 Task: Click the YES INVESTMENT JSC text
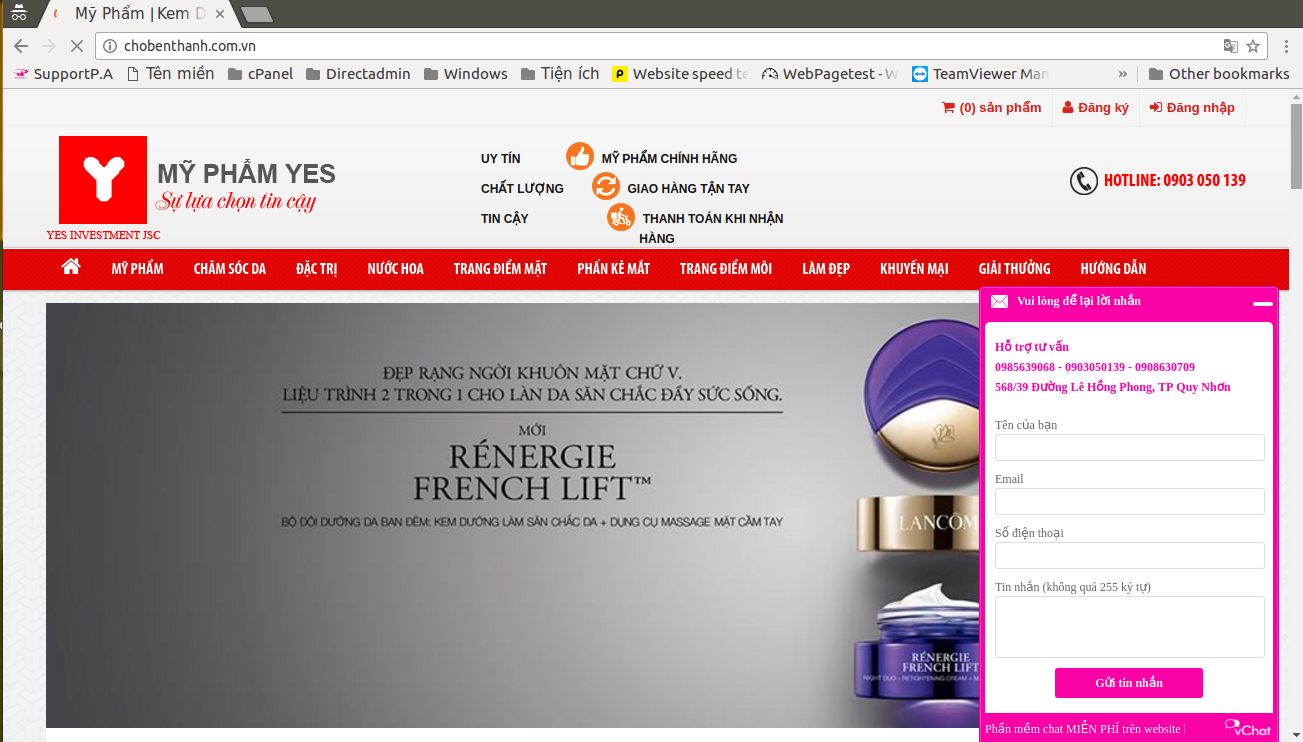pos(103,235)
